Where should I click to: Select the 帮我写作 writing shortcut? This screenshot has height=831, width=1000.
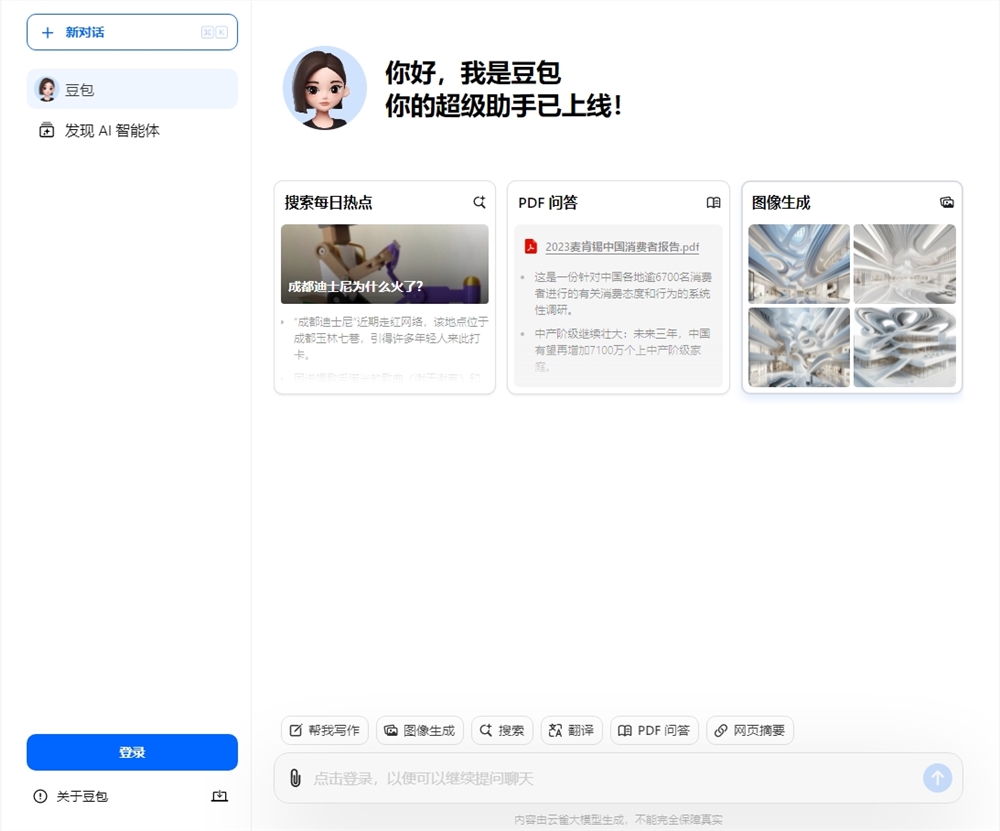[324, 730]
